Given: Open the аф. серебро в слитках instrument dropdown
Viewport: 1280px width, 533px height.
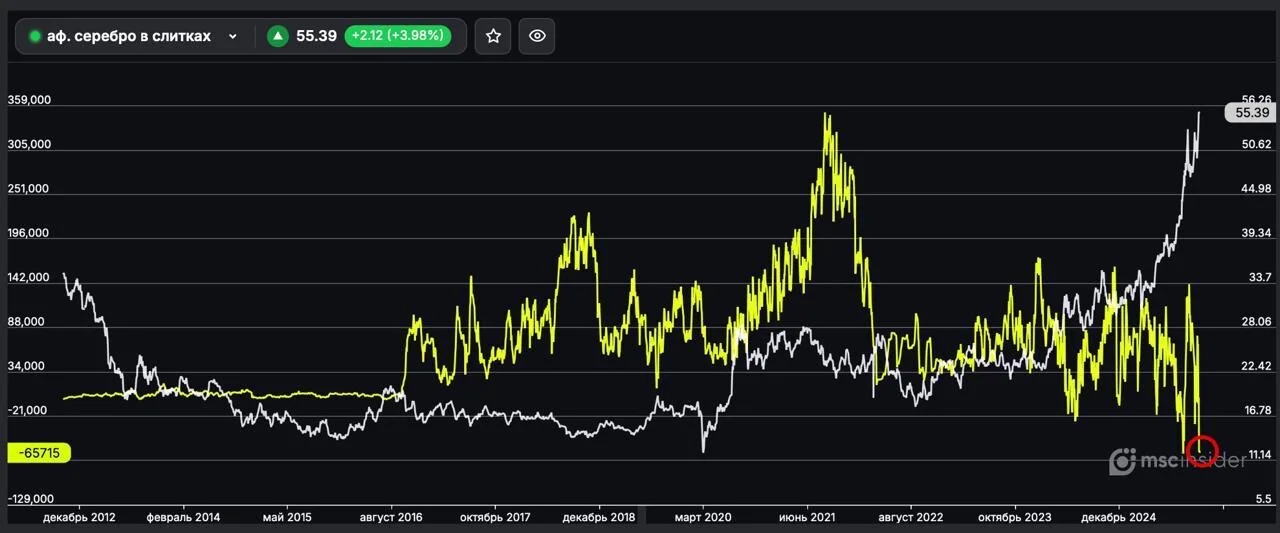Looking at the screenshot, I should coord(135,36).
